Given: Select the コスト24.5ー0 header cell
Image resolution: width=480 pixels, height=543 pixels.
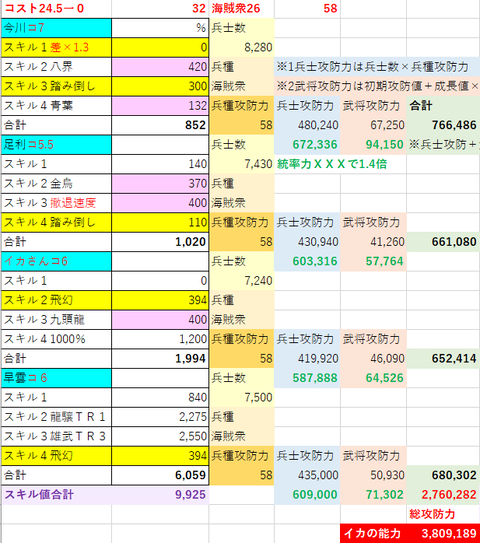Looking at the screenshot, I should pyautogui.click(x=56, y=9).
